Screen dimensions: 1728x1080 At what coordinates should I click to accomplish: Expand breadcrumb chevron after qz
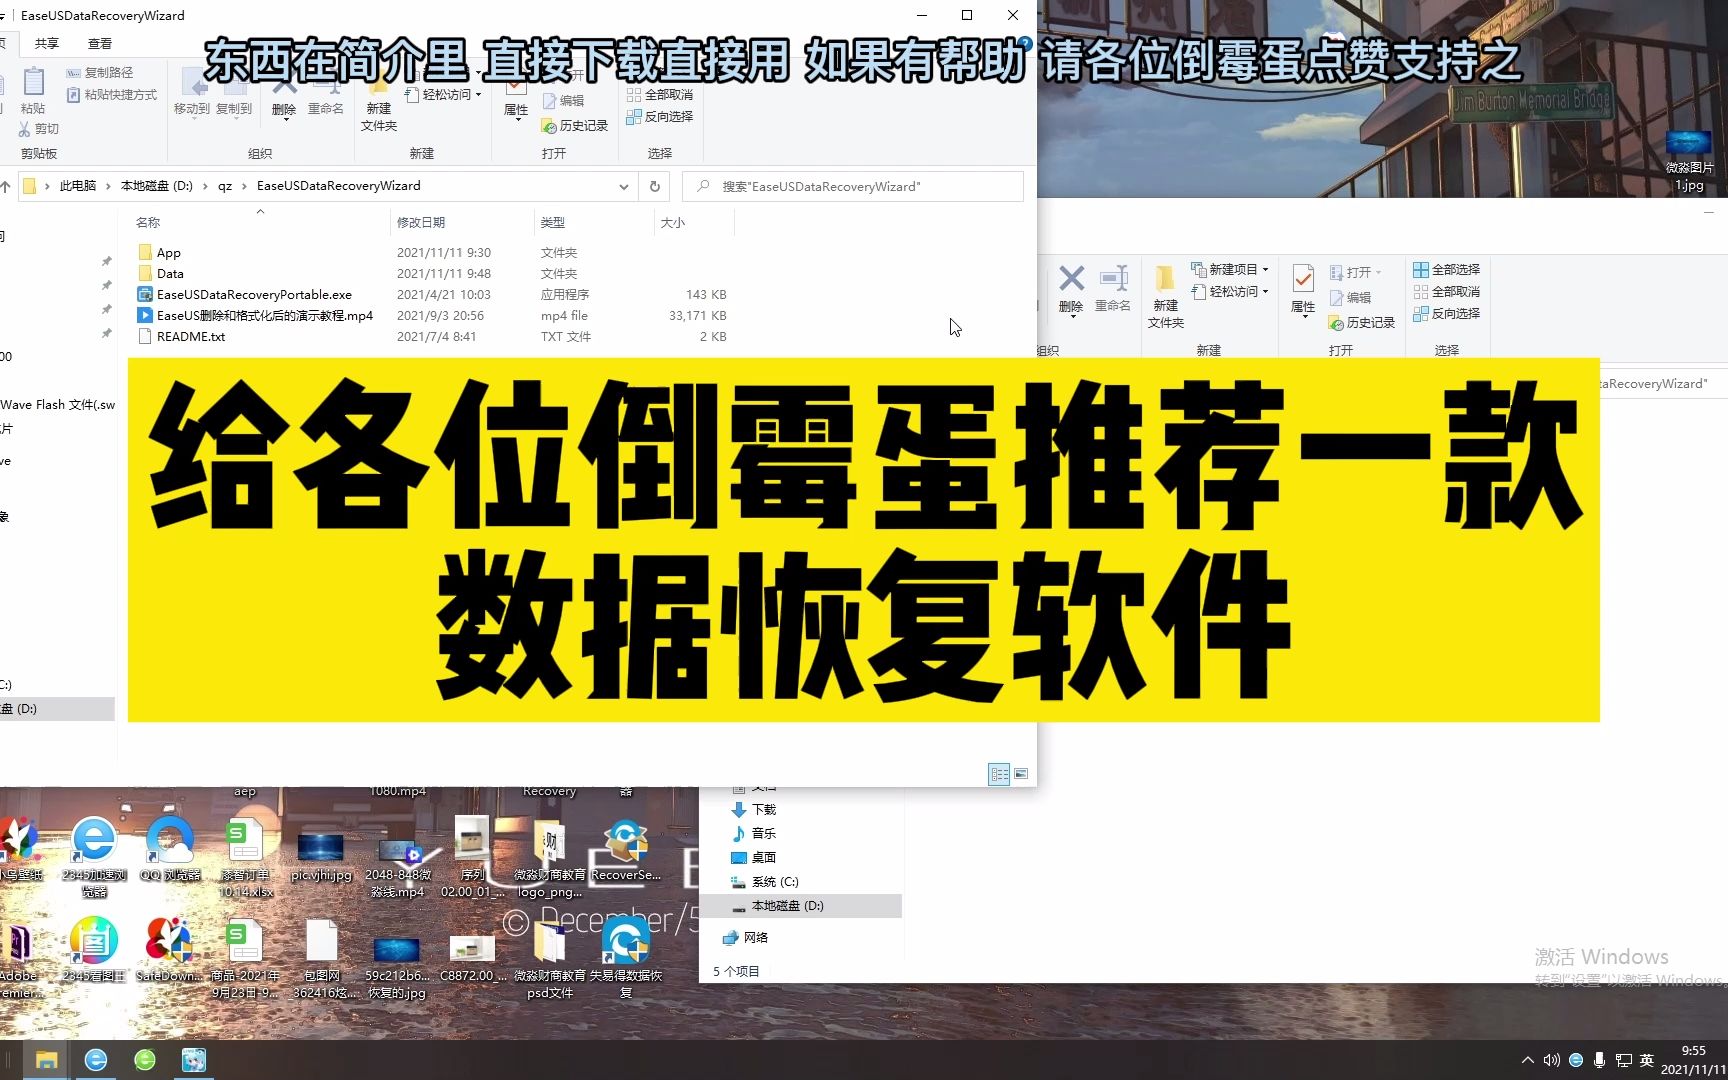point(244,186)
